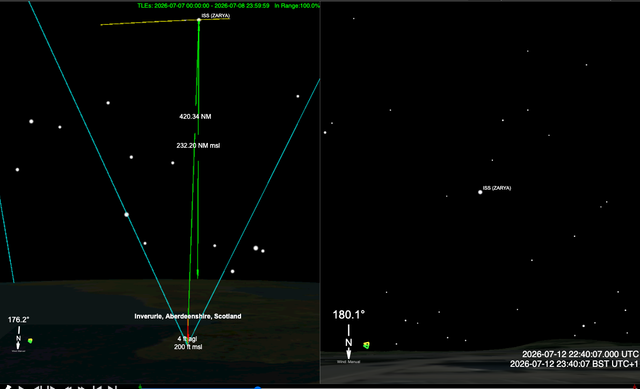Click the green-yellow target marker in right view
The width and height of the screenshot is (640, 389).
tap(366, 345)
